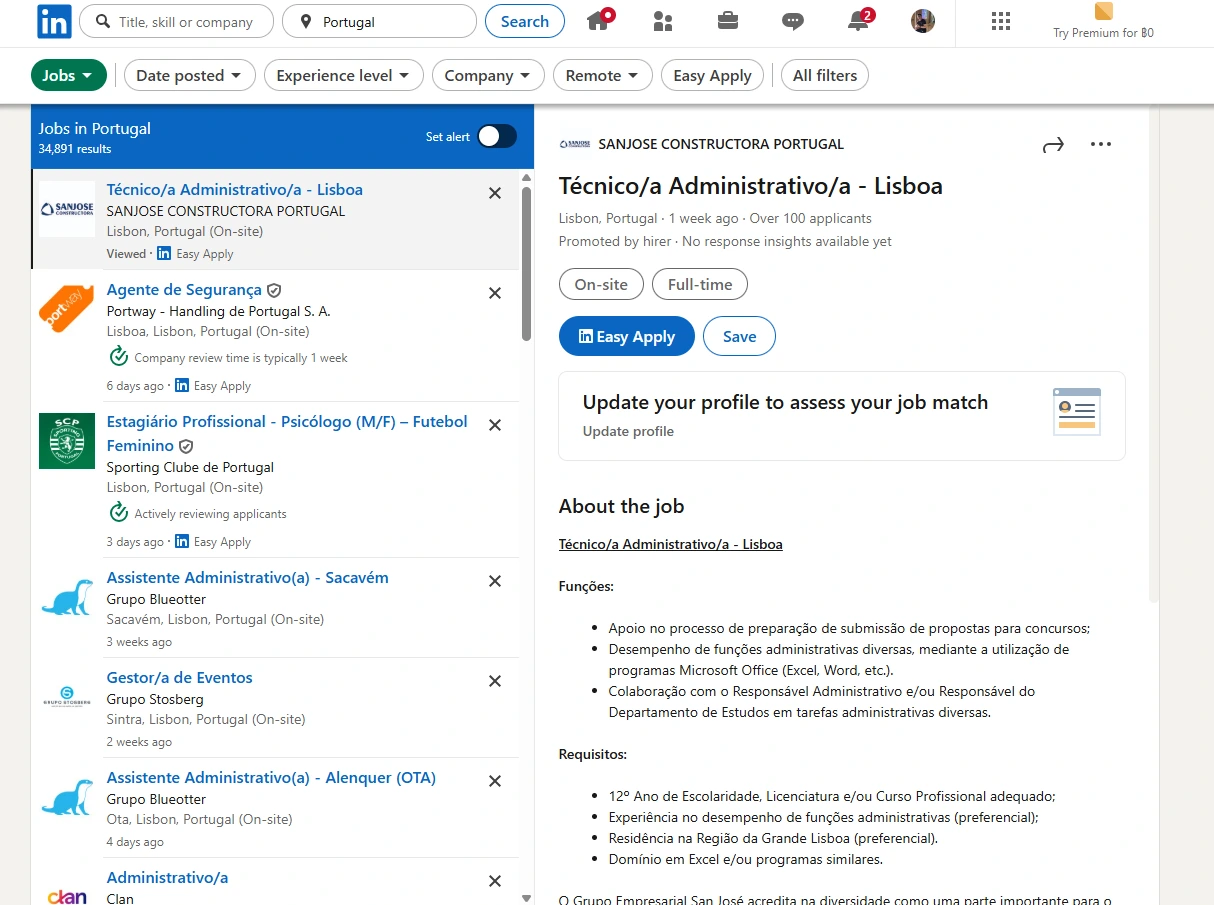Dismiss Técnico/a Administrativo/a job card
This screenshot has height=905, width=1214.
[x=495, y=193]
